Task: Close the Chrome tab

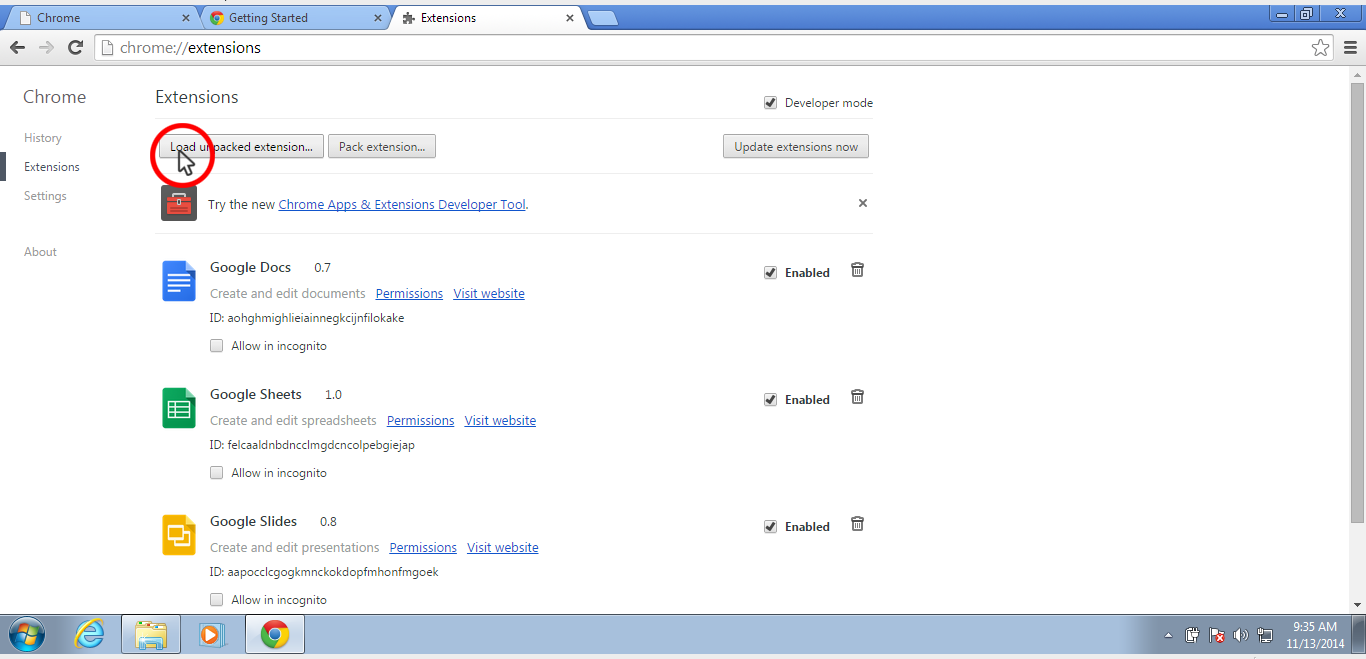Action: pyautogui.click(x=186, y=18)
